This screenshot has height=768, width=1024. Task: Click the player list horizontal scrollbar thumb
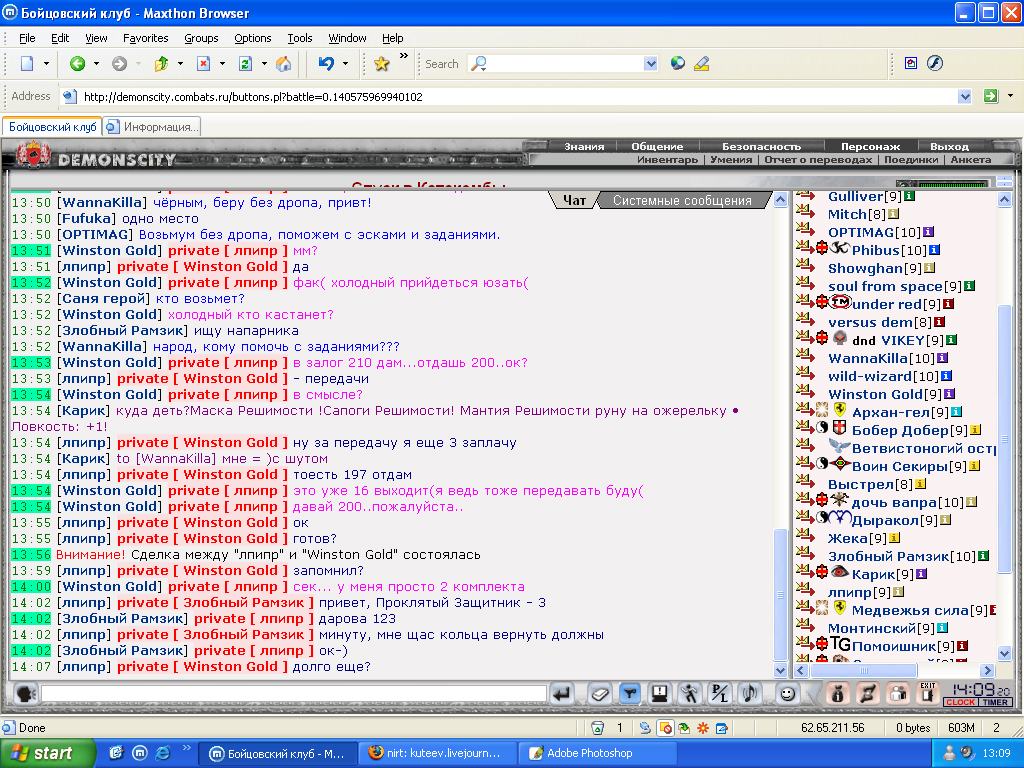click(863, 670)
